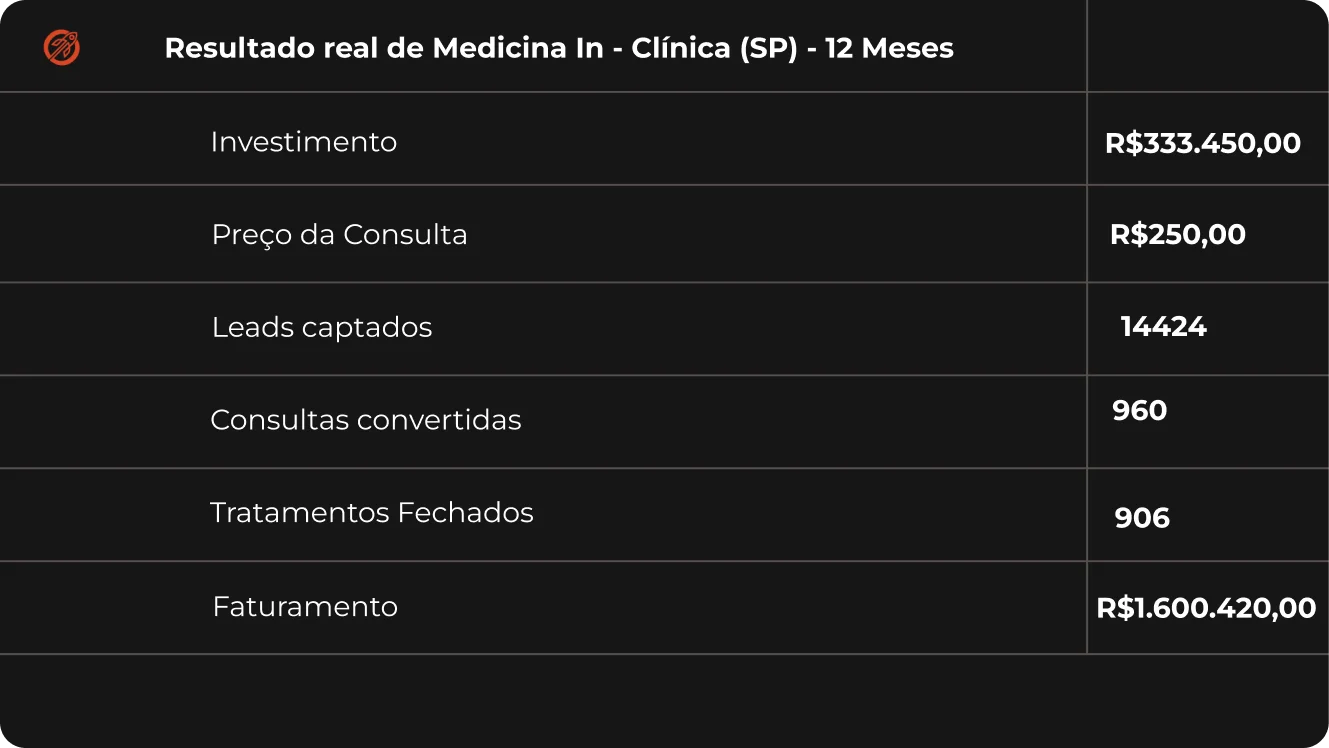Click the 960 converted consultations value

(x=1139, y=411)
